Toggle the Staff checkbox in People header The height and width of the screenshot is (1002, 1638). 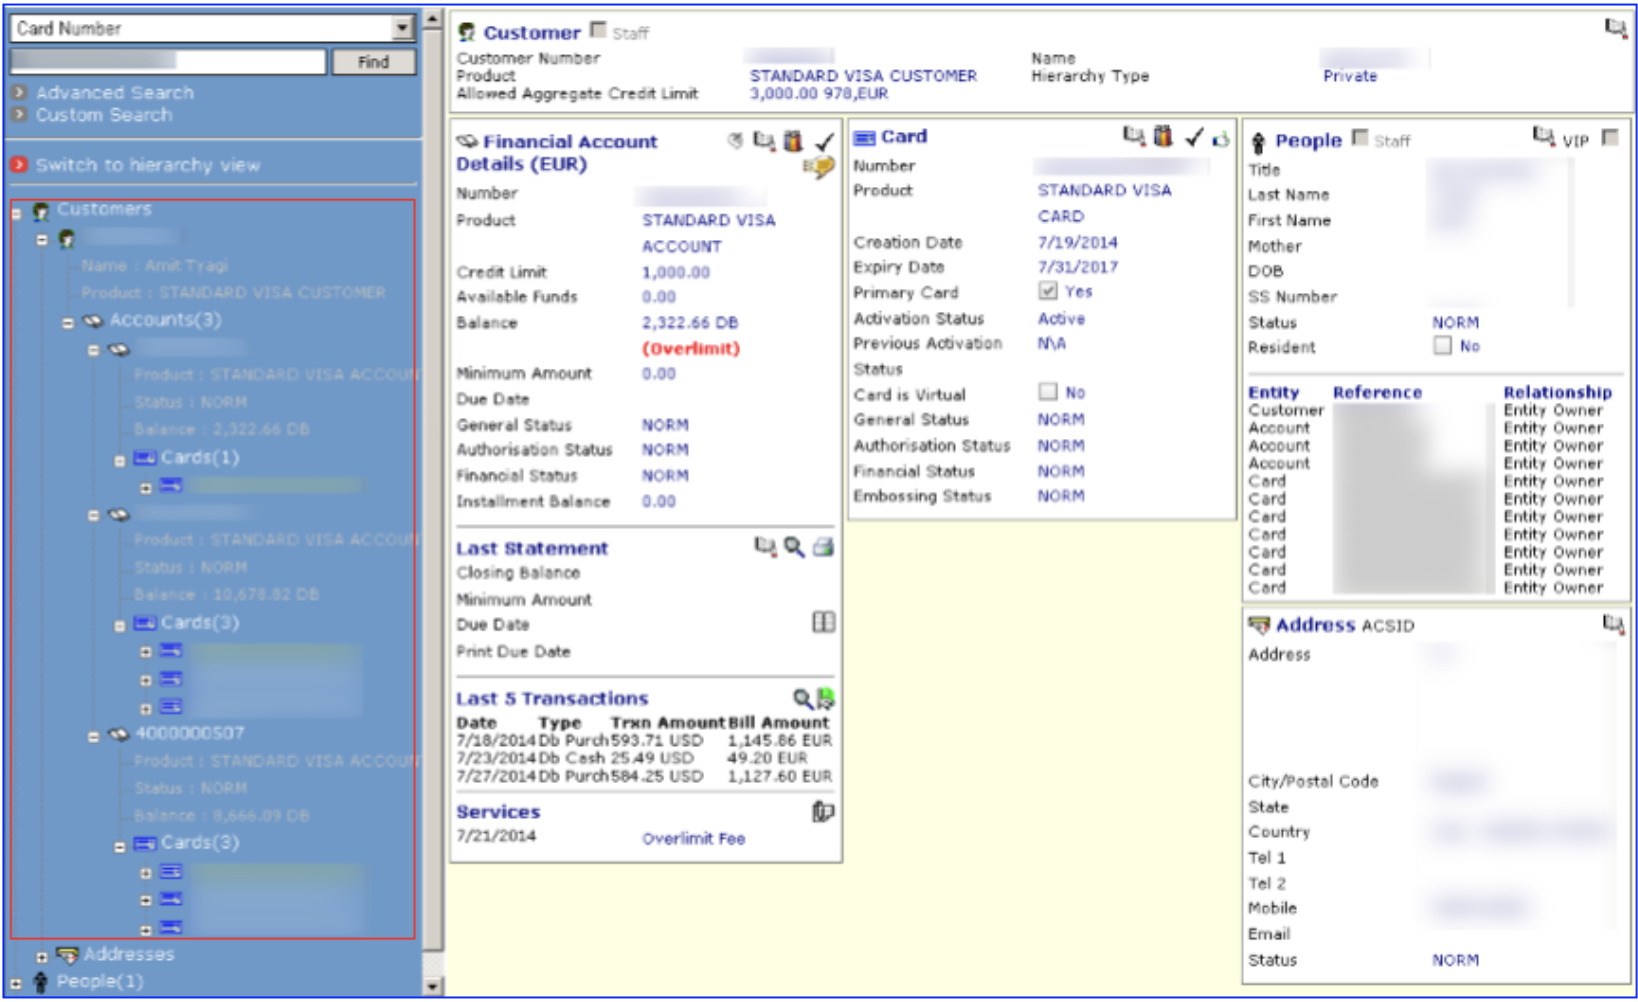[1360, 138]
